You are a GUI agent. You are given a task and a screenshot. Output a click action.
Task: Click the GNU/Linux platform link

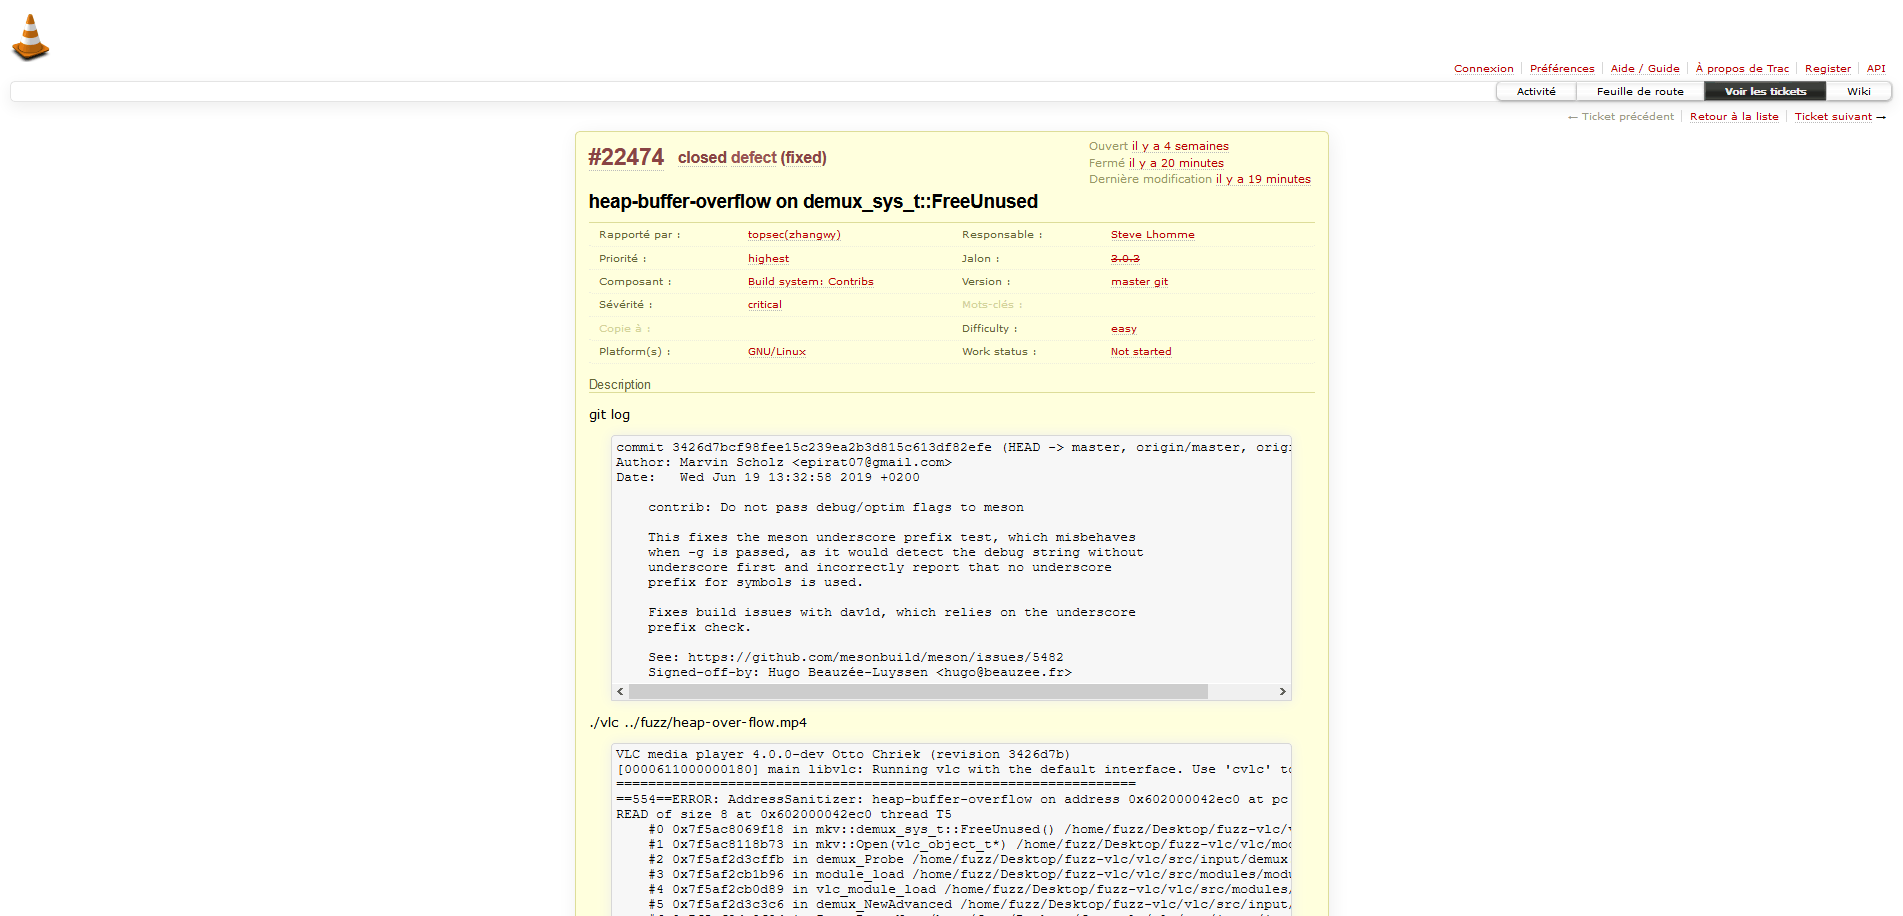776,352
